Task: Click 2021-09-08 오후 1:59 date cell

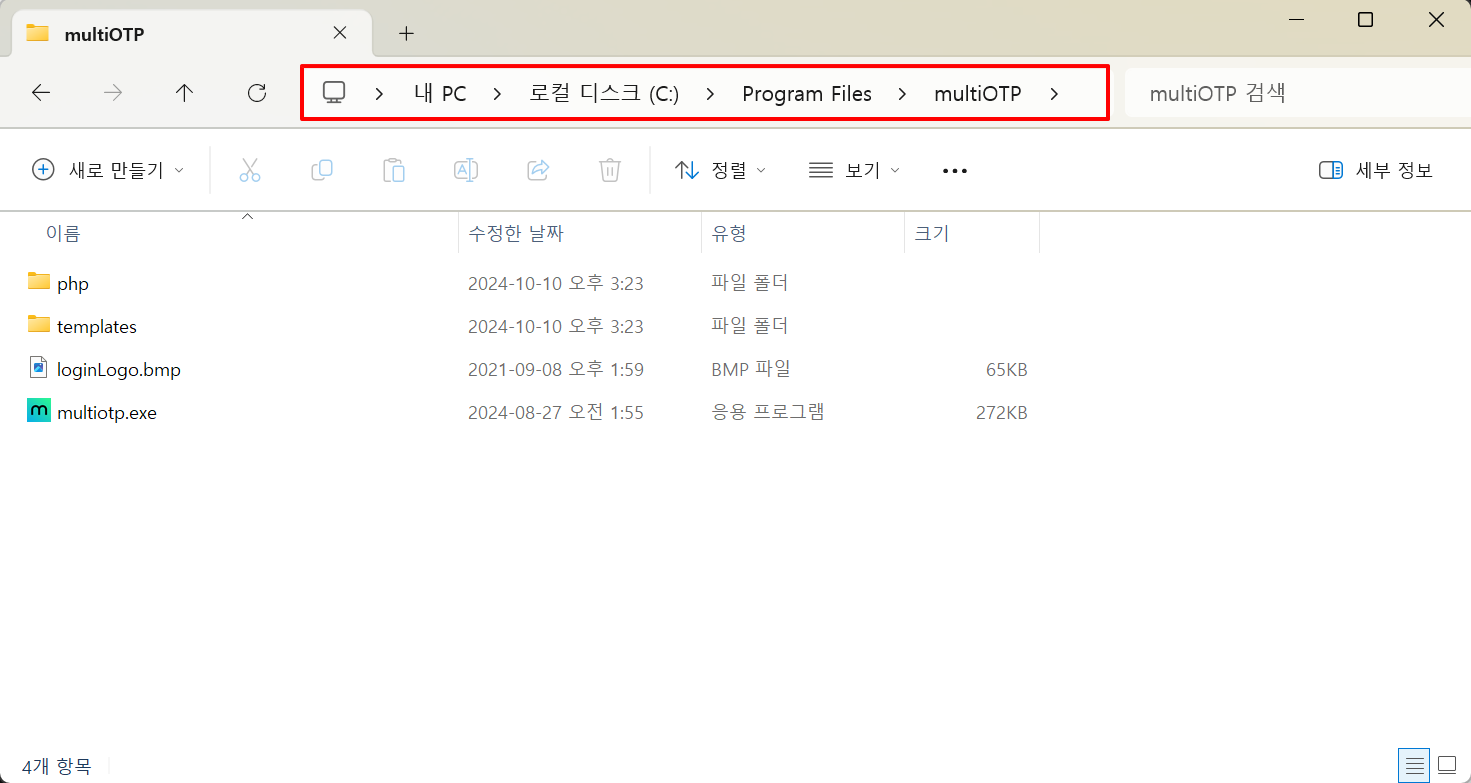Action: (x=556, y=370)
